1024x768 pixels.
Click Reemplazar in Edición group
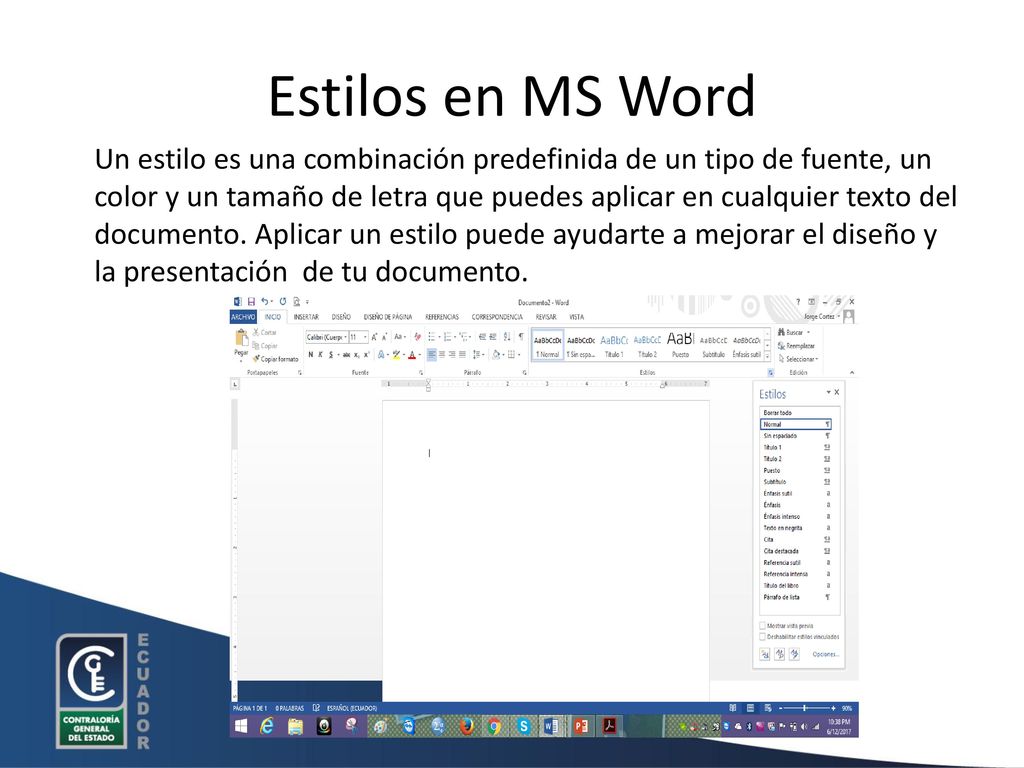(x=796, y=345)
